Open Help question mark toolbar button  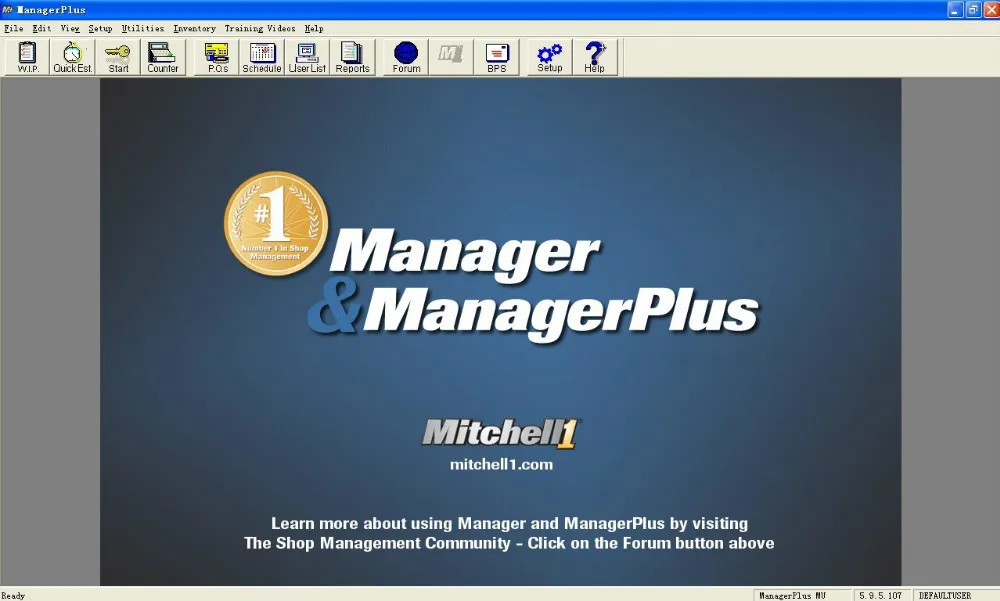tap(594, 57)
